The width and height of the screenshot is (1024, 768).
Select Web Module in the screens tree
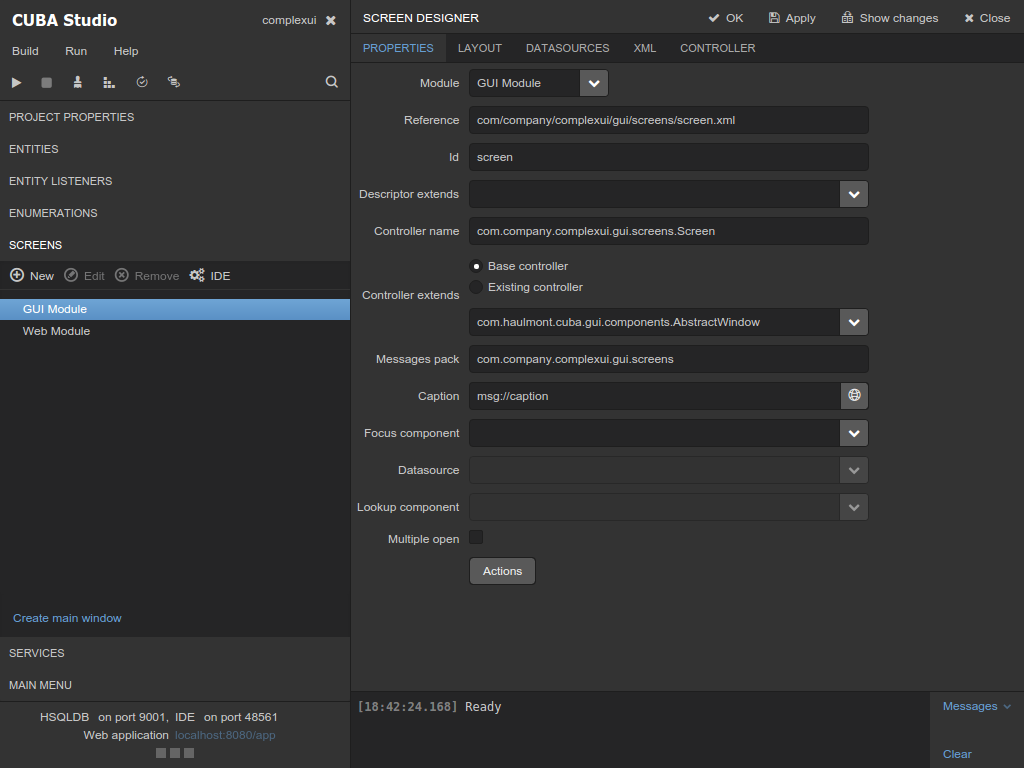click(x=56, y=331)
